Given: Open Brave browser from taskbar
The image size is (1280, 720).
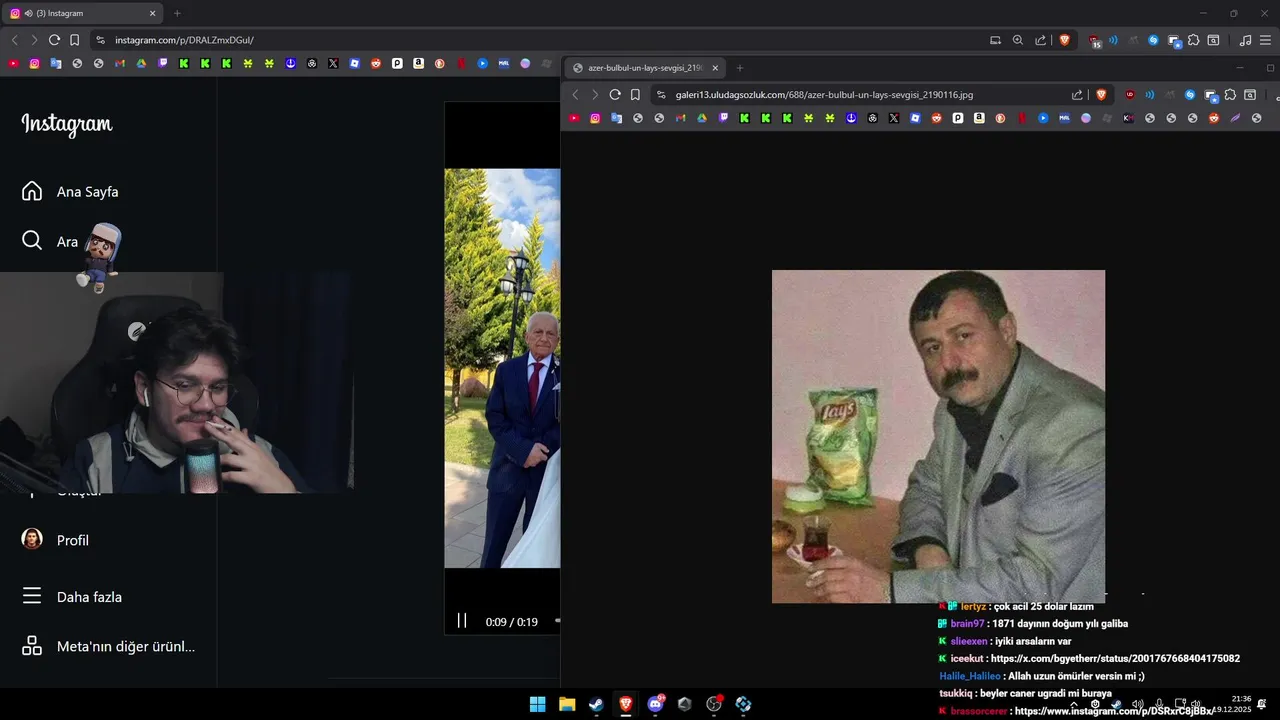Looking at the screenshot, I should pyautogui.click(x=626, y=704).
